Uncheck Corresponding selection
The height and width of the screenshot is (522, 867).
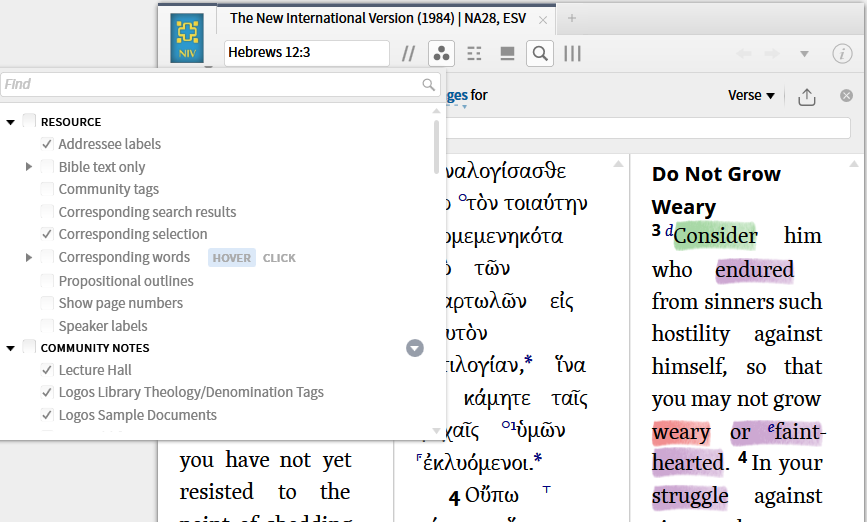47,234
